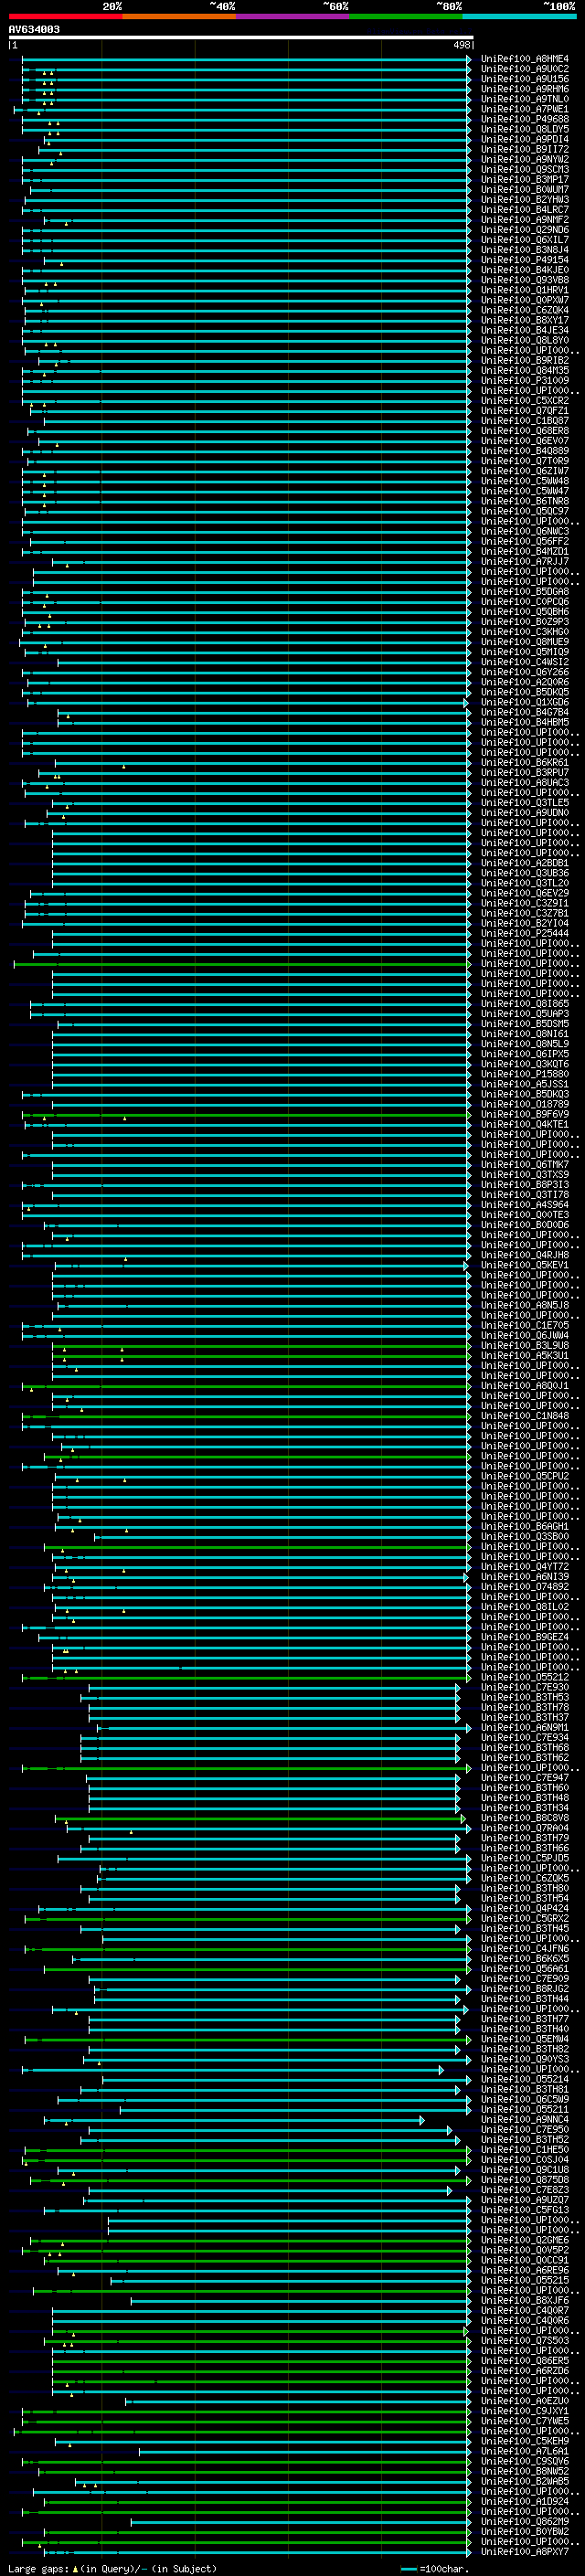Select hit label UniRef100_C4JFN6
This screenshot has width=585, height=2576.
[525, 1948]
